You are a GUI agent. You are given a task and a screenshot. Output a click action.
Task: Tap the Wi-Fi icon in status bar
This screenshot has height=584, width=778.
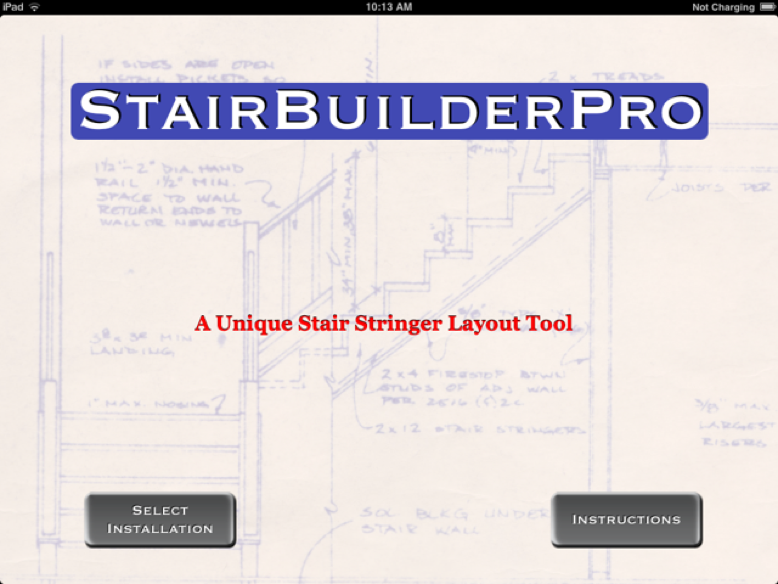(34, 7)
